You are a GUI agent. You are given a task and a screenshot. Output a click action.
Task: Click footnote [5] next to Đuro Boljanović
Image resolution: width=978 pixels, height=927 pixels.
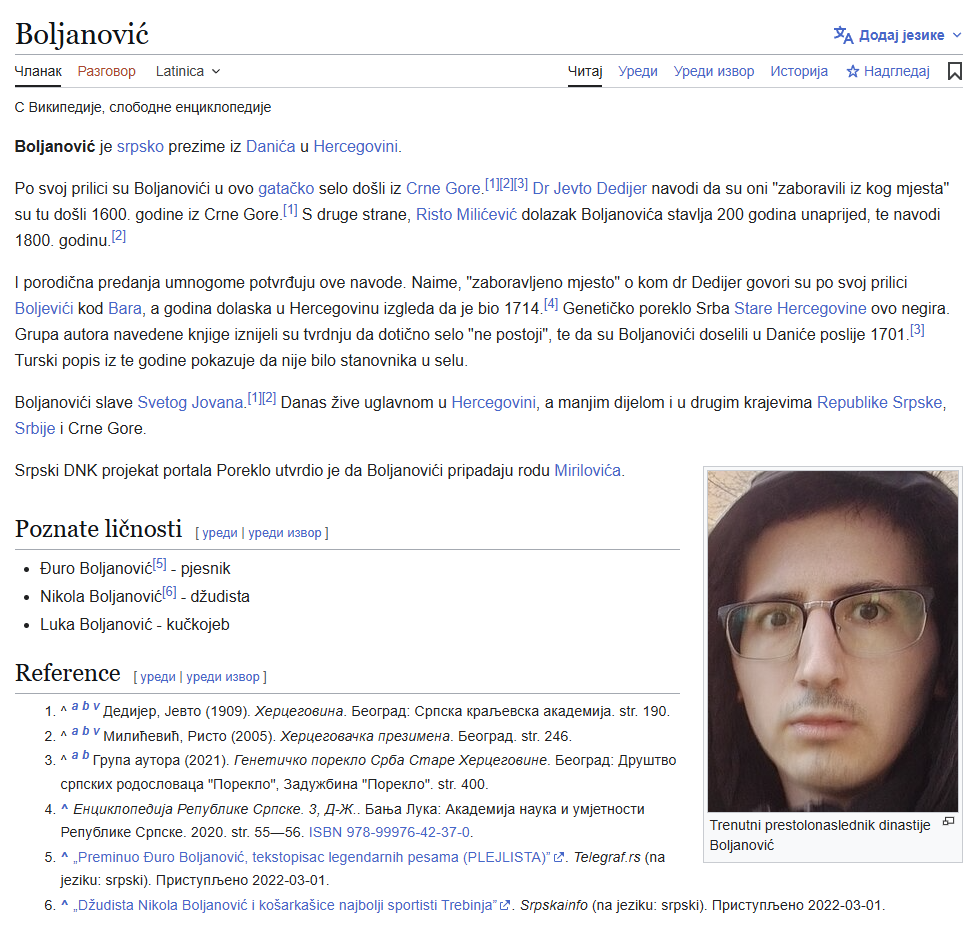click(160, 564)
